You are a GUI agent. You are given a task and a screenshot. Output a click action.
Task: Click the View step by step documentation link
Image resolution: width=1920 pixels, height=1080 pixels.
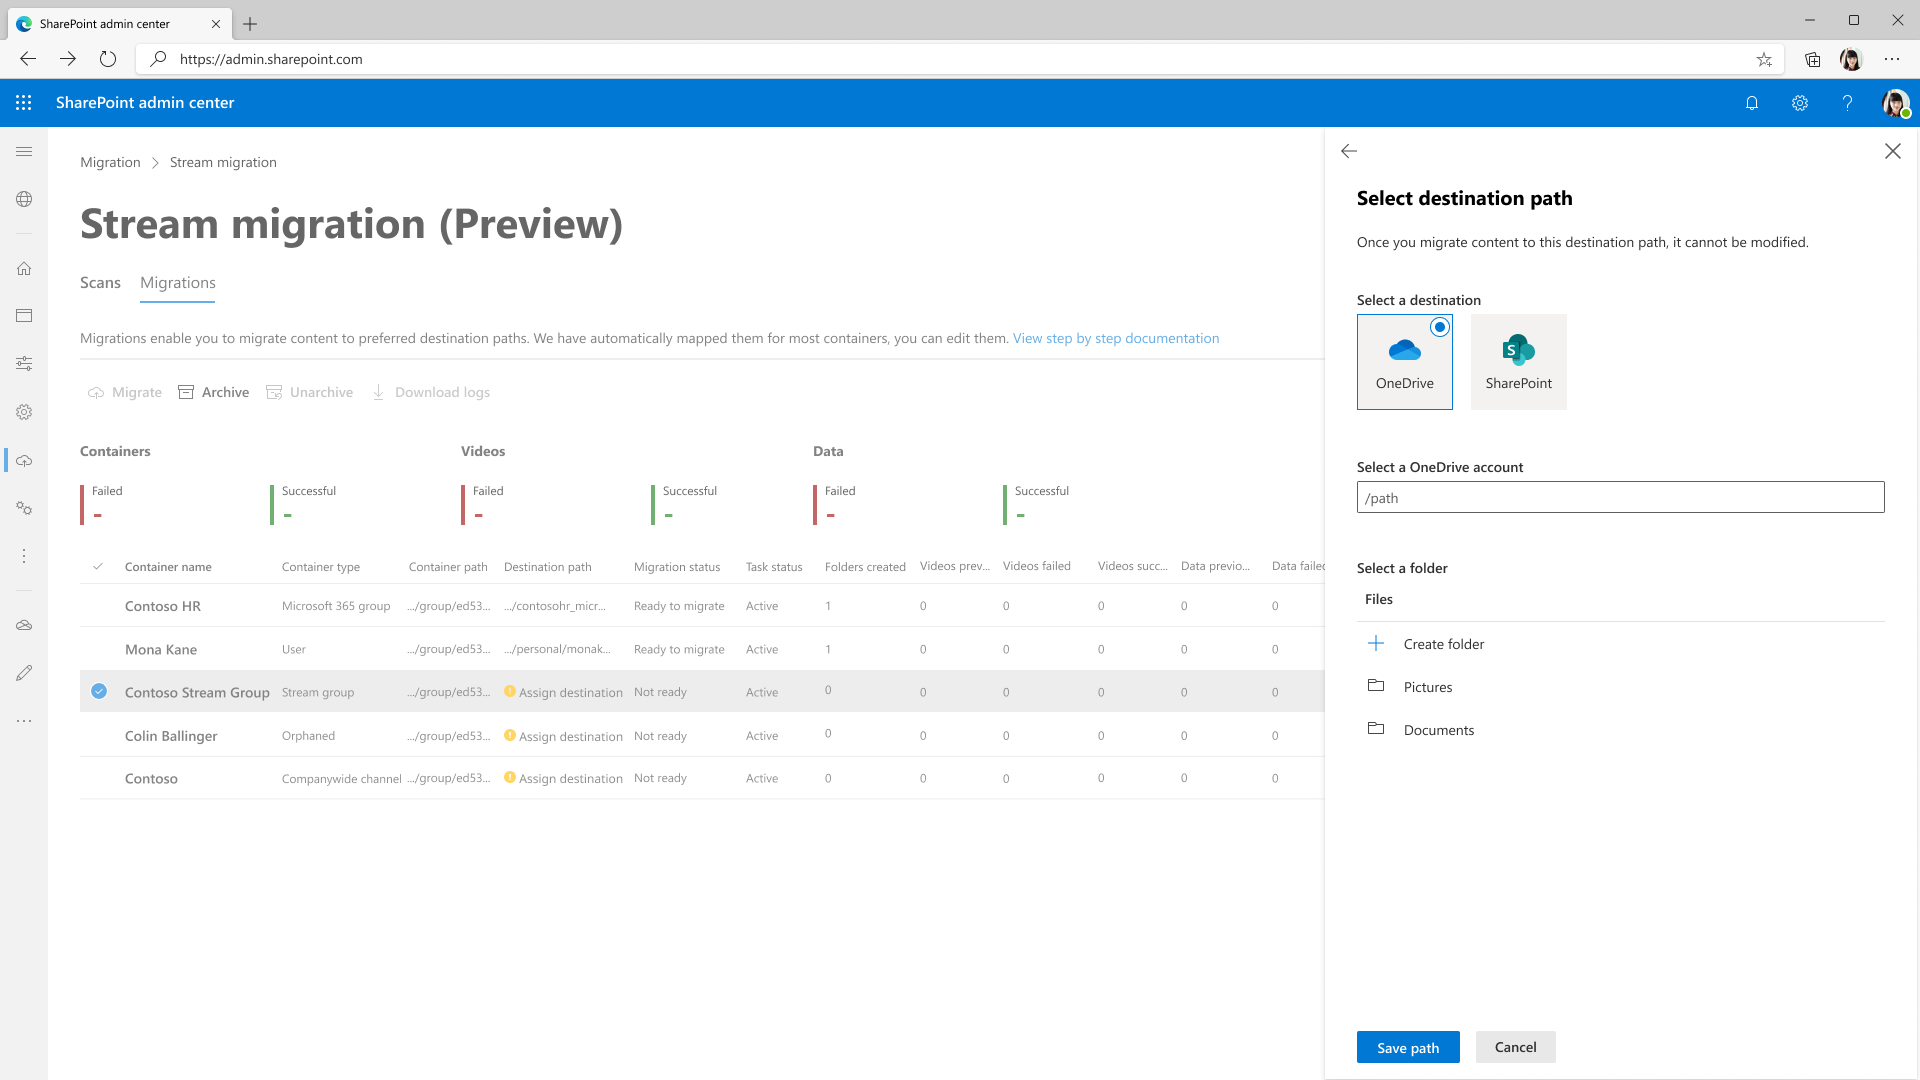point(1116,338)
